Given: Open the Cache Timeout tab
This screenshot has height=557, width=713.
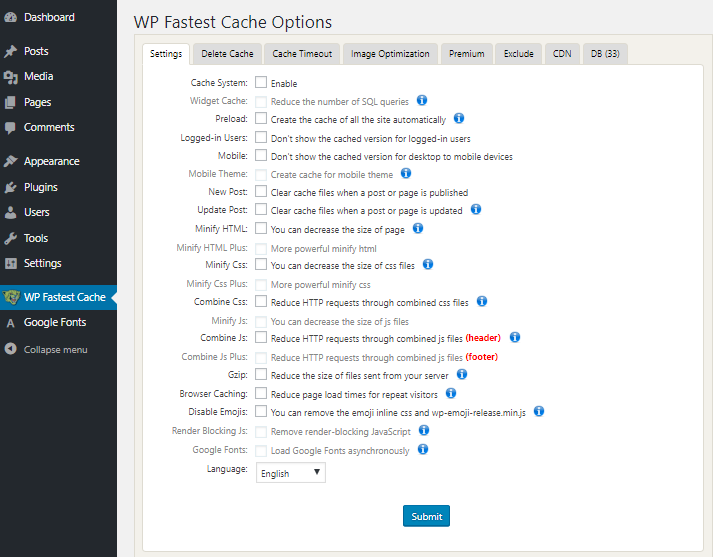Looking at the screenshot, I should pyautogui.click(x=302, y=54).
